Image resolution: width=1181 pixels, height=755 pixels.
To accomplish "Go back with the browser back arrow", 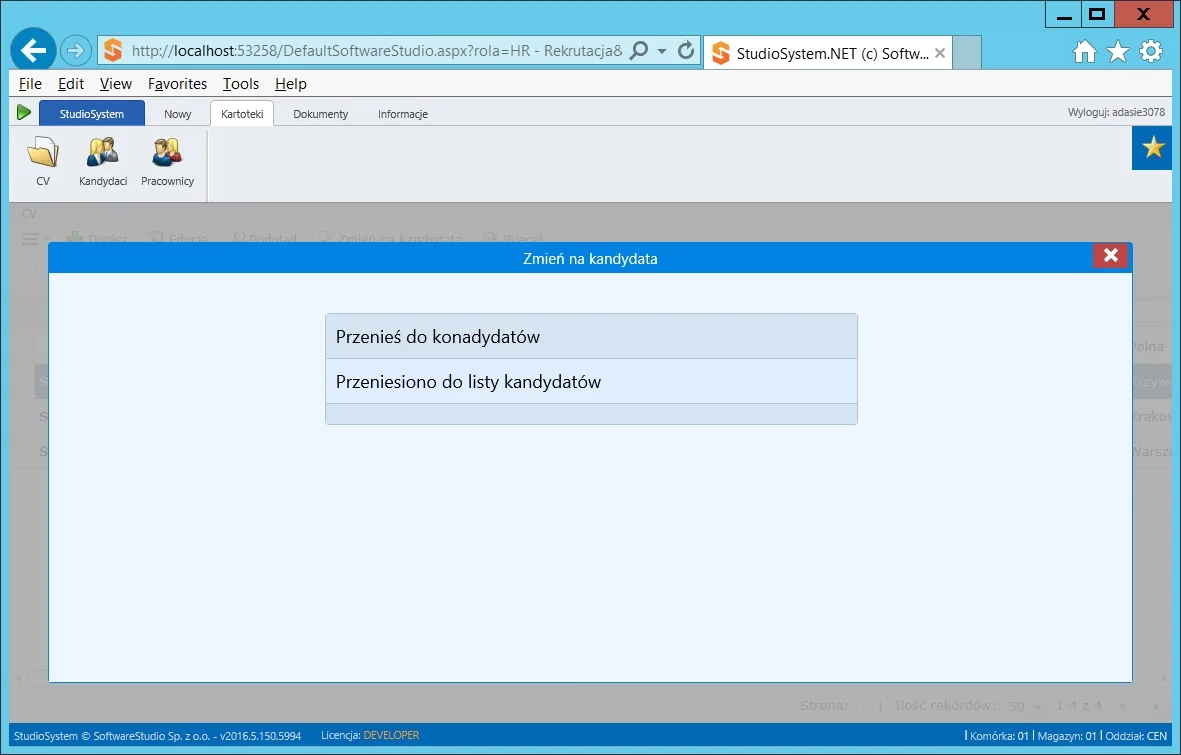I will tap(33, 50).
